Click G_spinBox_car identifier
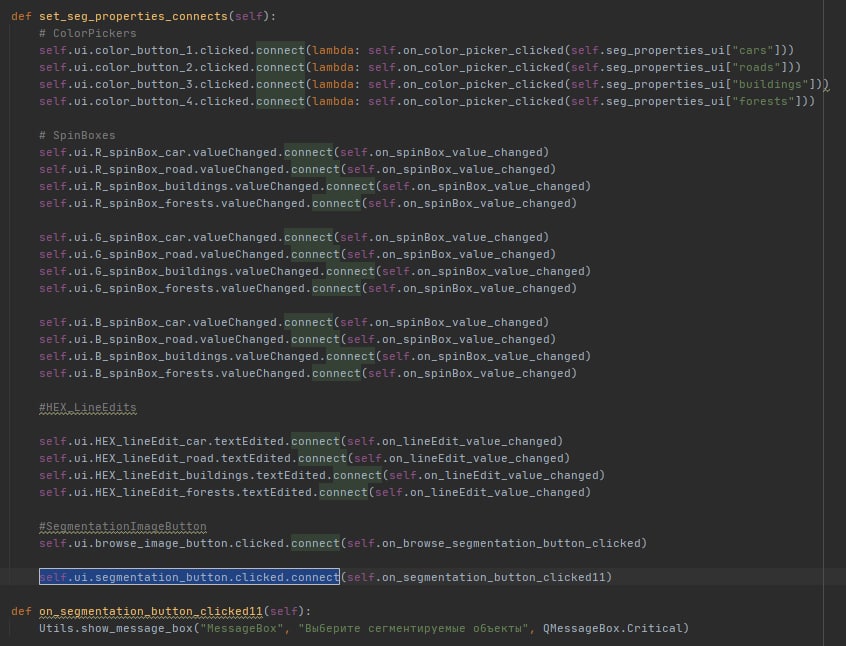 click(x=140, y=237)
